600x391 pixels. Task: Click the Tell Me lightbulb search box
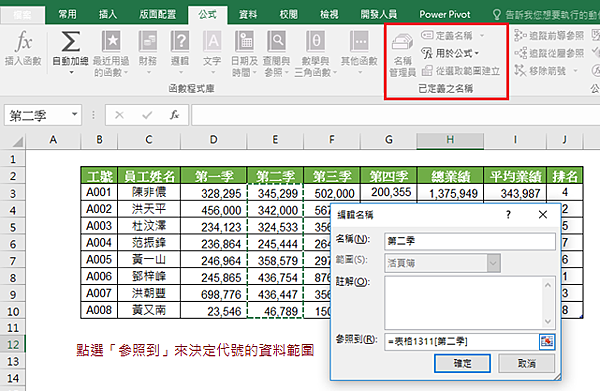(545, 15)
